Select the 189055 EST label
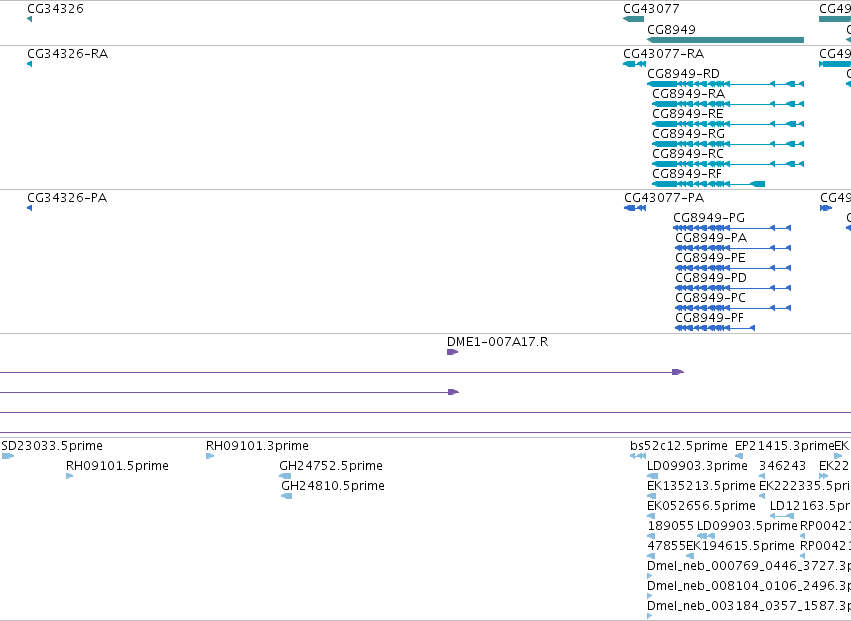The height and width of the screenshot is (621, 851). [x=671, y=527]
